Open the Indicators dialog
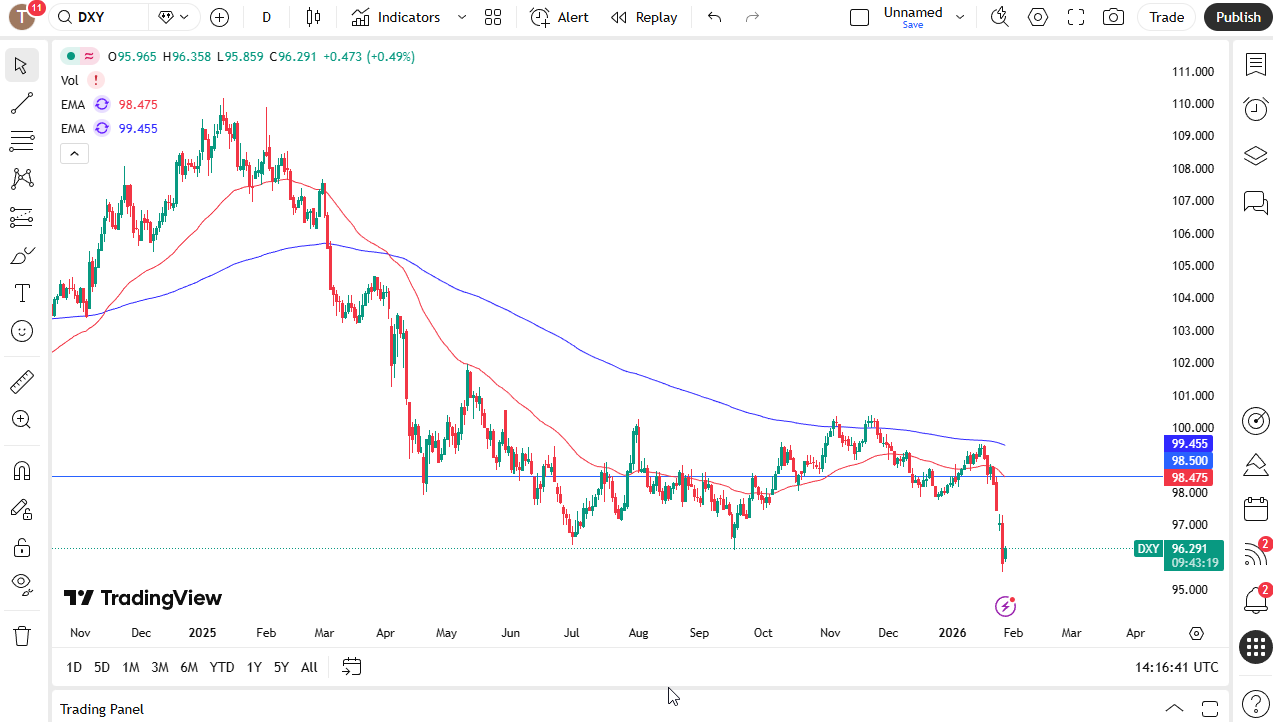1273x722 pixels. click(x=396, y=17)
